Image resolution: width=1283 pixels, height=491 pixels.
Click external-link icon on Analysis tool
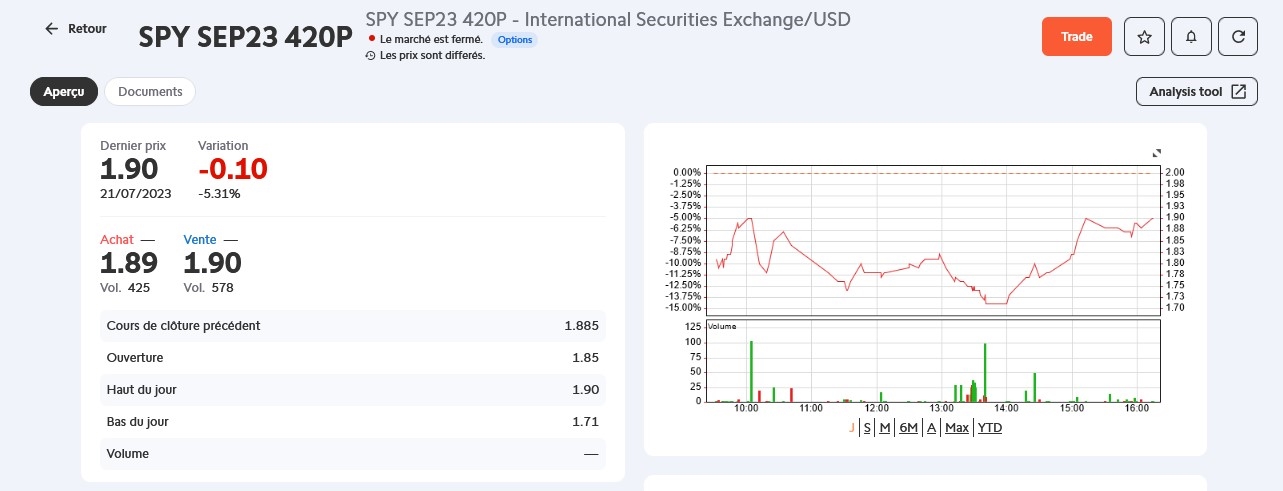coord(1238,92)
